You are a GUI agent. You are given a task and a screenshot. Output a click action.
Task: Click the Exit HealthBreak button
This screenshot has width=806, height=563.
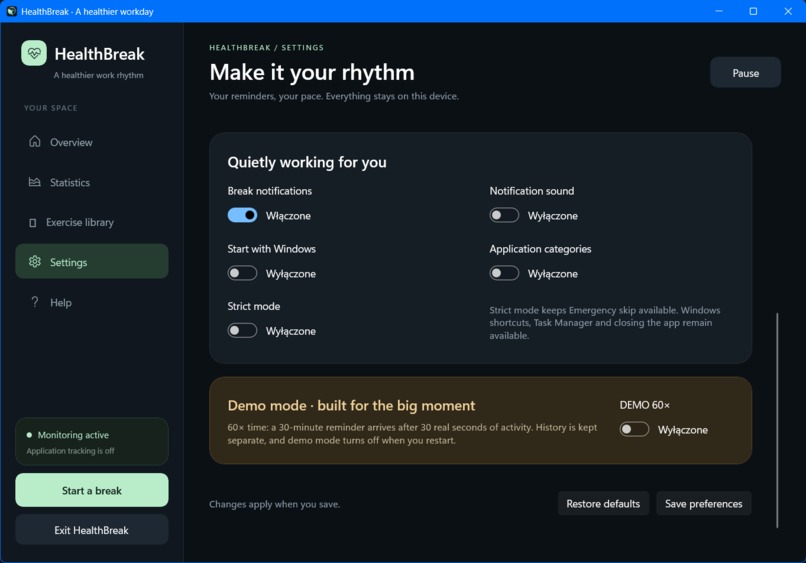coord(92,530)
